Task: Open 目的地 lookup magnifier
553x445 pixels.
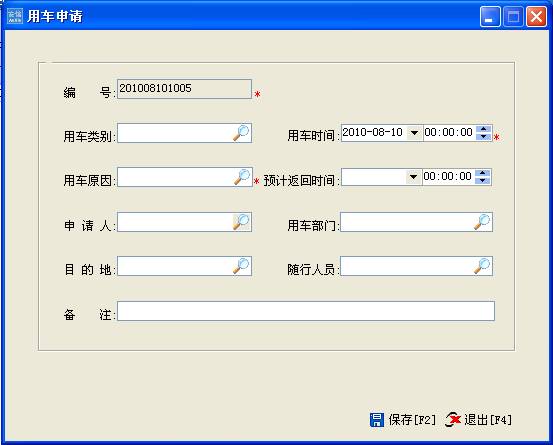Action: [241, 266]
